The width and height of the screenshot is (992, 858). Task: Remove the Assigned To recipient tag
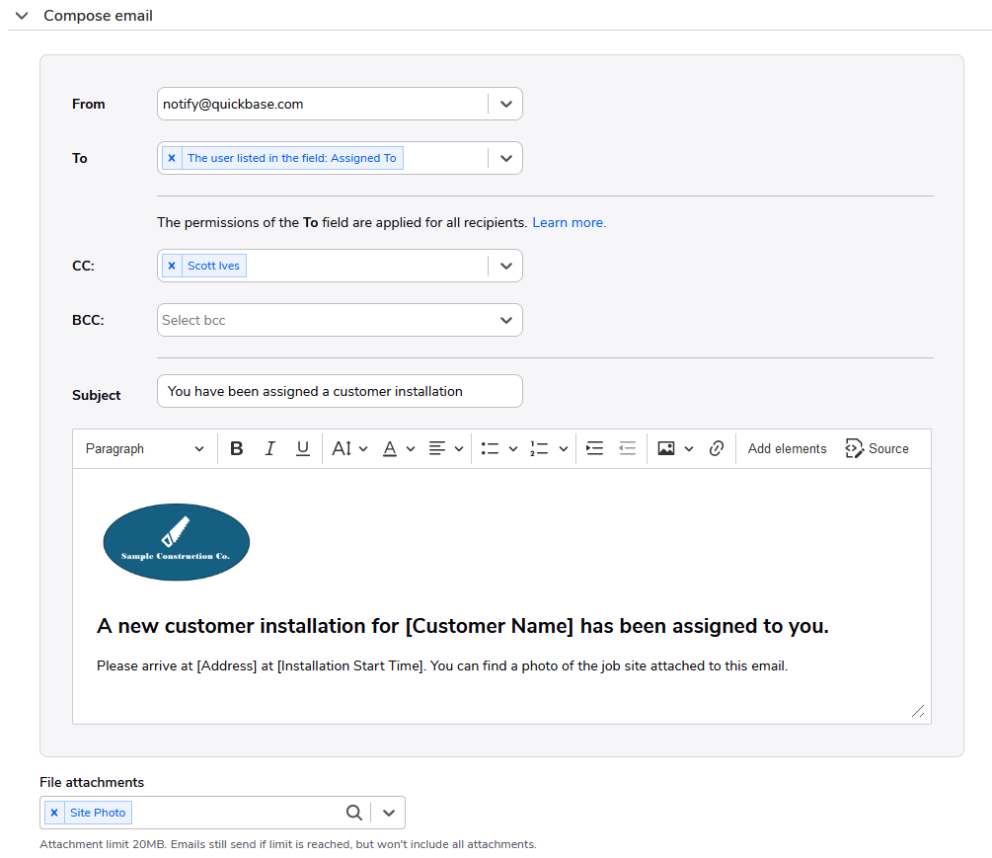tap(171, 158)
